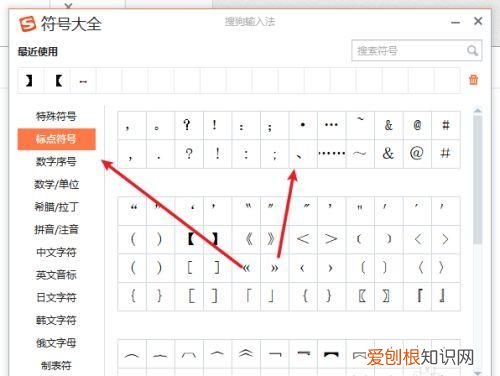Insert the enumeration comma 、 symbol
Image resolution: width=500 pixels, height=376 pixels.
303,154
